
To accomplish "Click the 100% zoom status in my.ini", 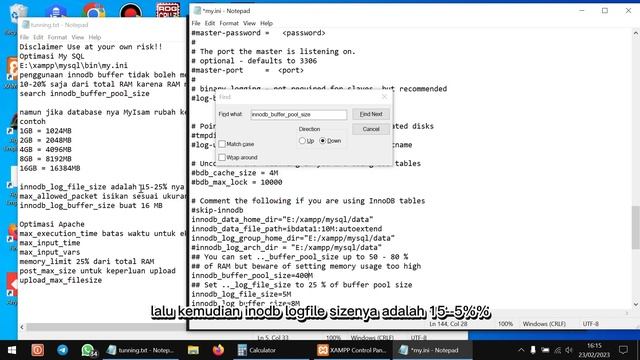I will pos(505,324).
